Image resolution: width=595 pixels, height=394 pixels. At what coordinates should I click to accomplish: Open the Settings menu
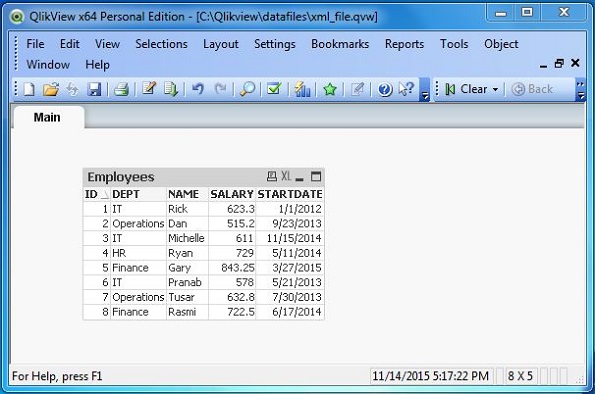(x=275, y=44)
